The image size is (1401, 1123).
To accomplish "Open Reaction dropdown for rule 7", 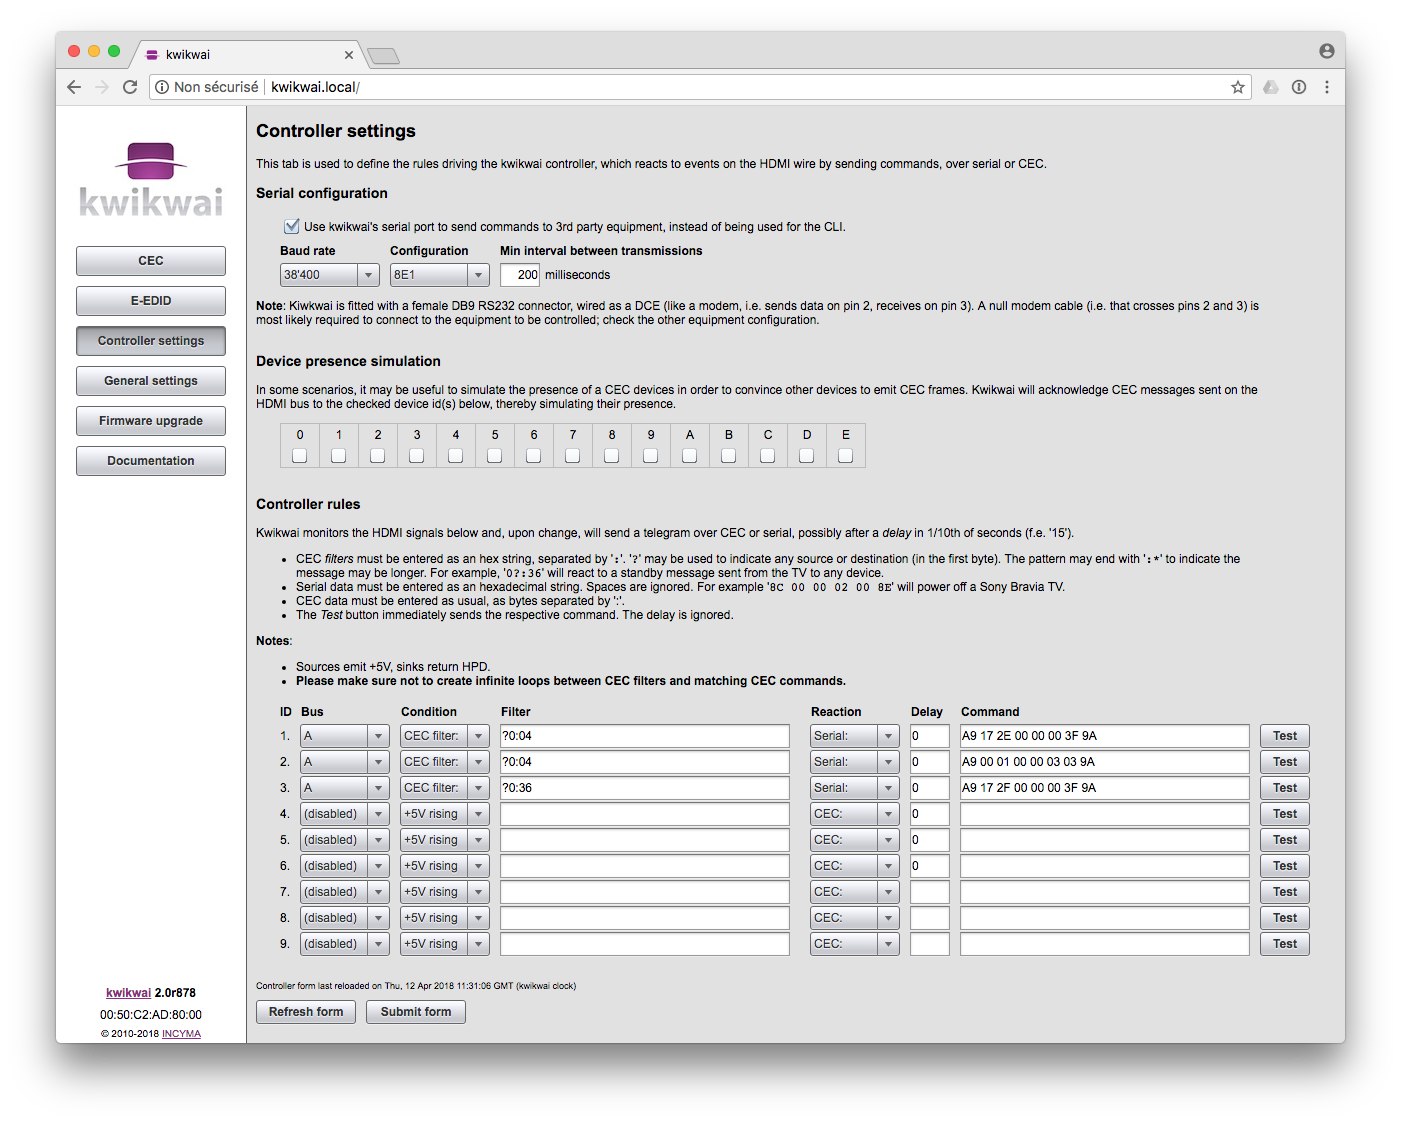I will [855, 892].
